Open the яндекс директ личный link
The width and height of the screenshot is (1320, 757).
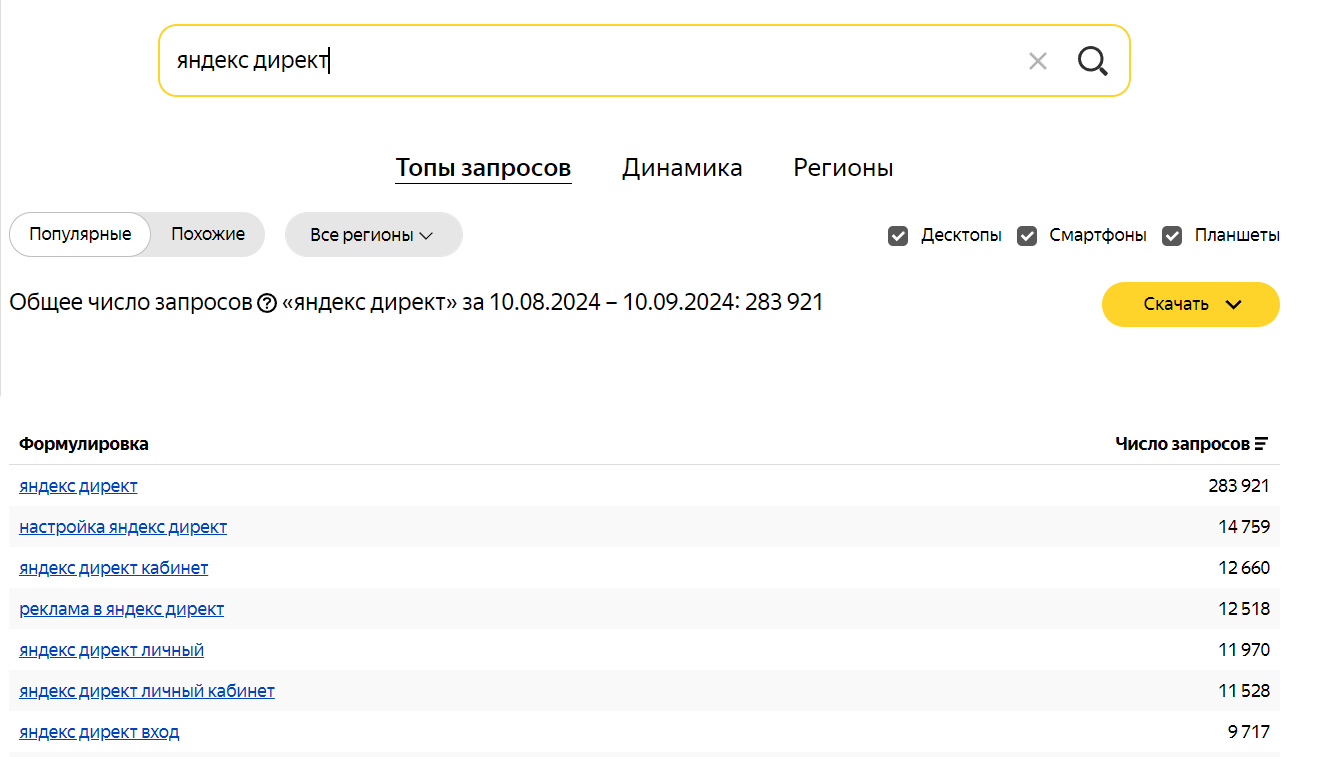(x=111, y=650)
